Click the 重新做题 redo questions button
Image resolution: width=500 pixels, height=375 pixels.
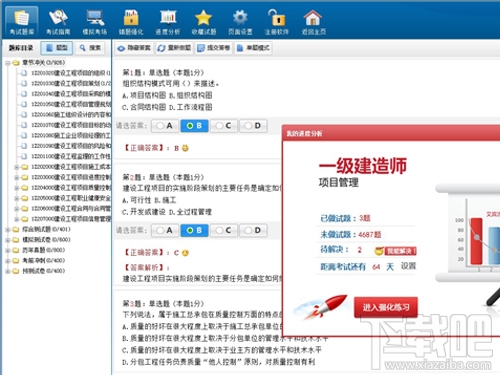point(174,48)
